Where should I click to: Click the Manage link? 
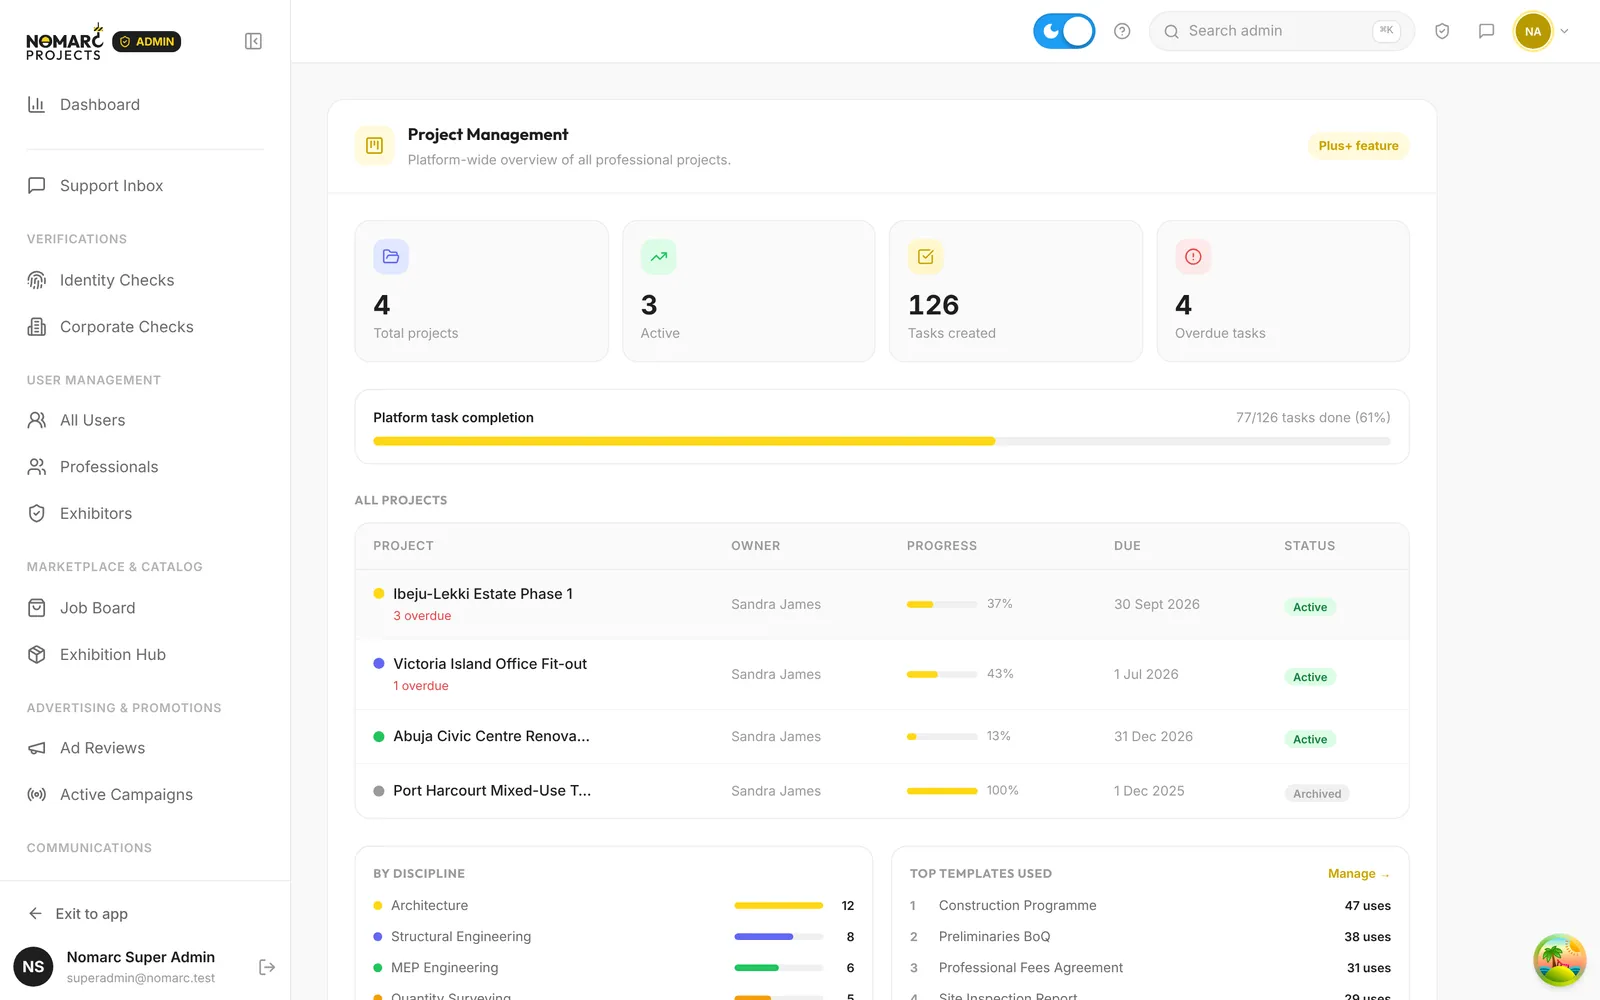pos(1358,874)
